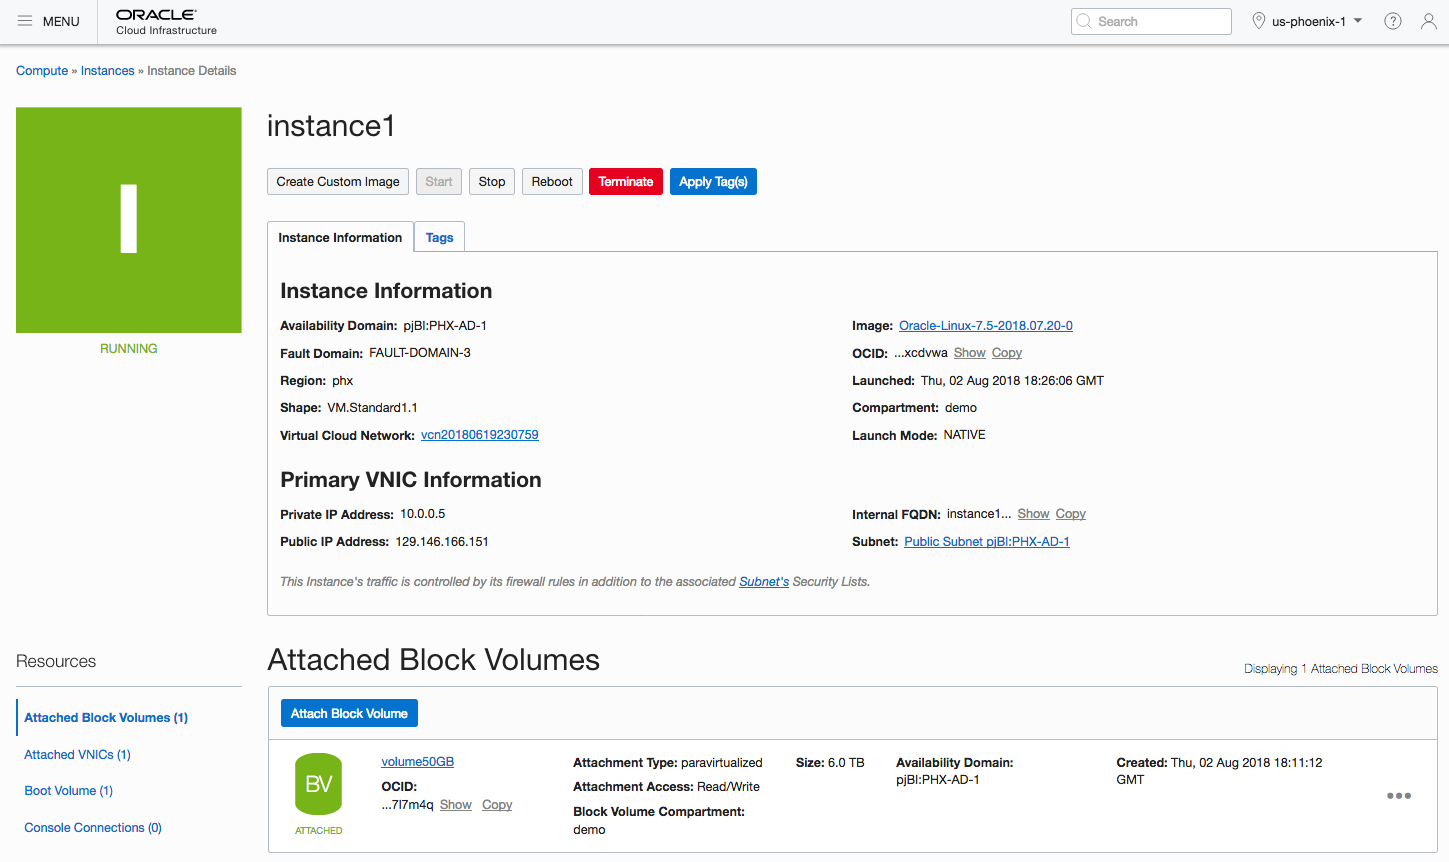The width and height of the screenshot is (1449, 862).
Task: Select Boot Volume in Resources list
Action: tap(68, 791)
